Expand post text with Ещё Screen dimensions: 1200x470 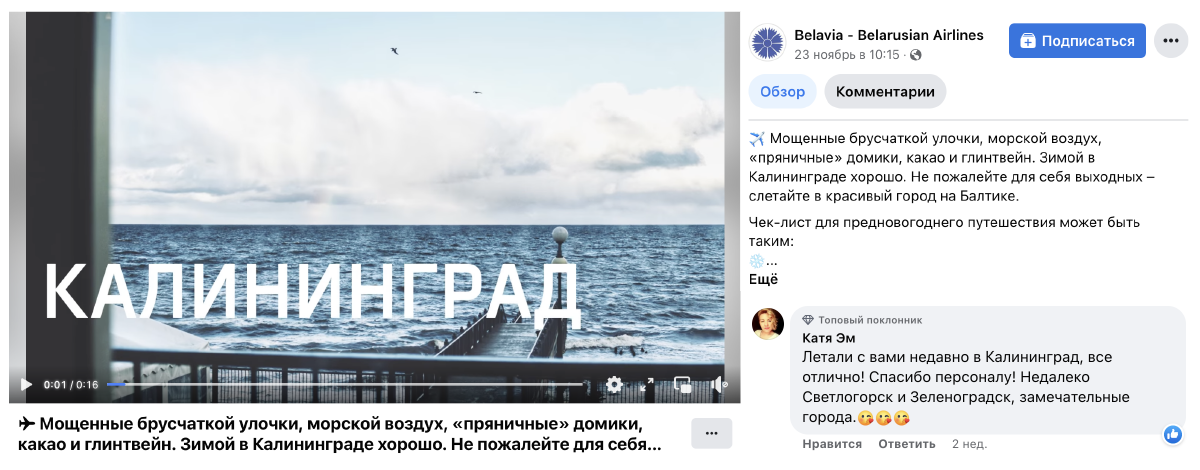[763, 280]
